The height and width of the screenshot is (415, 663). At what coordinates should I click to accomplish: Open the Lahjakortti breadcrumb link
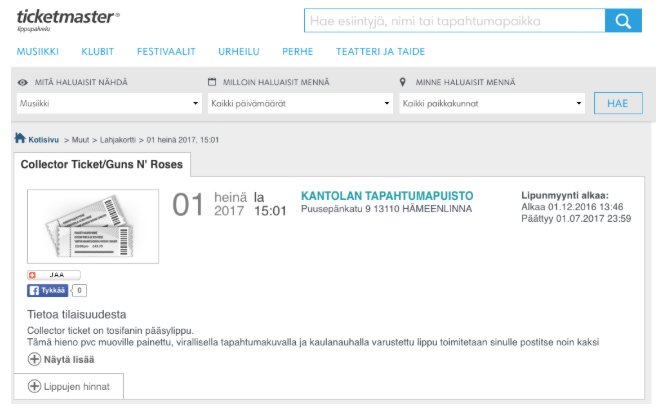pyautogui.click(x=118, y=140)
